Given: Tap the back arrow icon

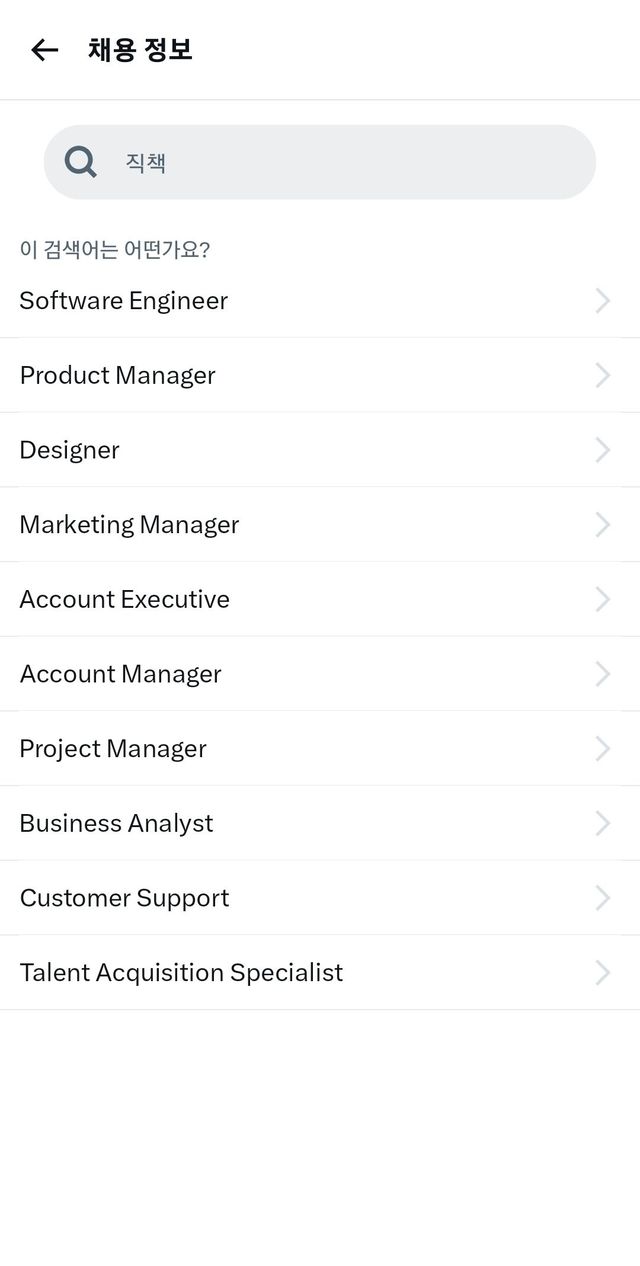Looking at the screenshot, I should click(x=44, y=50).
